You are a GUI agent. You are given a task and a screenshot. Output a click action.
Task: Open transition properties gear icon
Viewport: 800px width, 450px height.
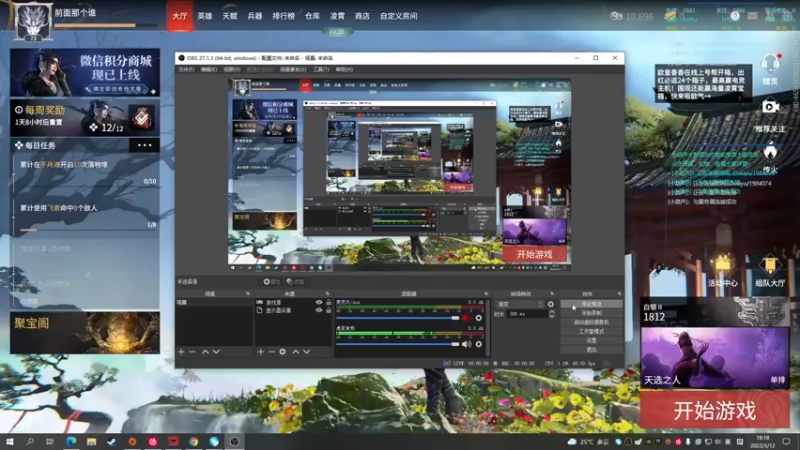tap(551, 304)
